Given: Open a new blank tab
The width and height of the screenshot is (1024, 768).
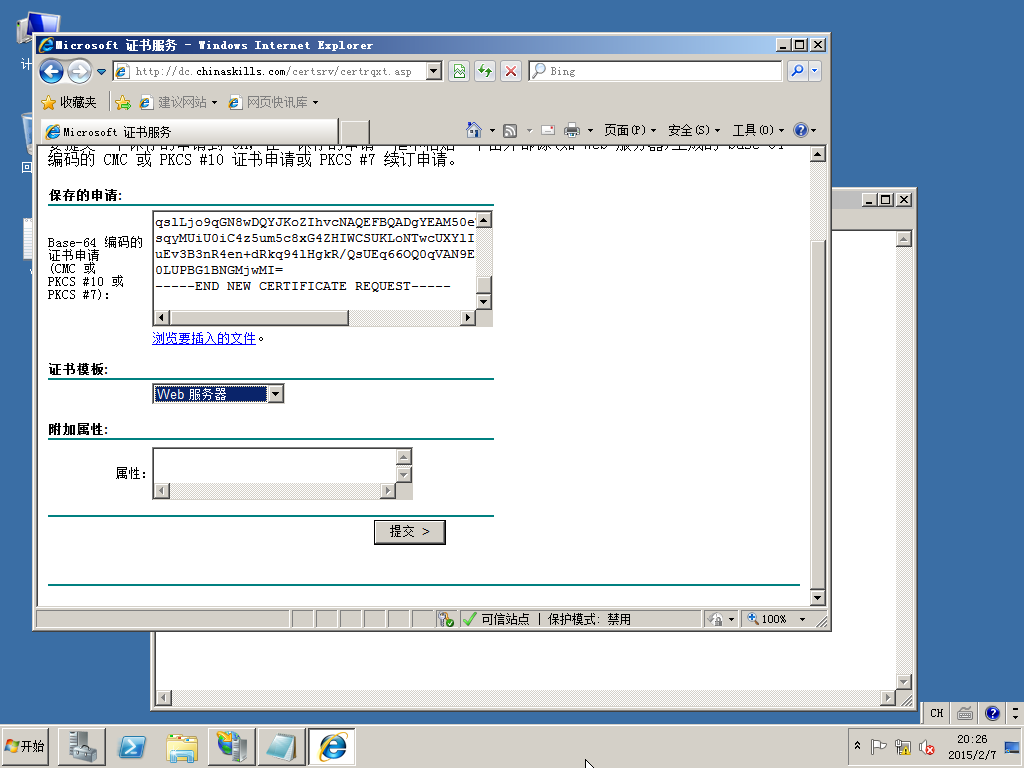Looking at the screenshot, I should point(355,132).
